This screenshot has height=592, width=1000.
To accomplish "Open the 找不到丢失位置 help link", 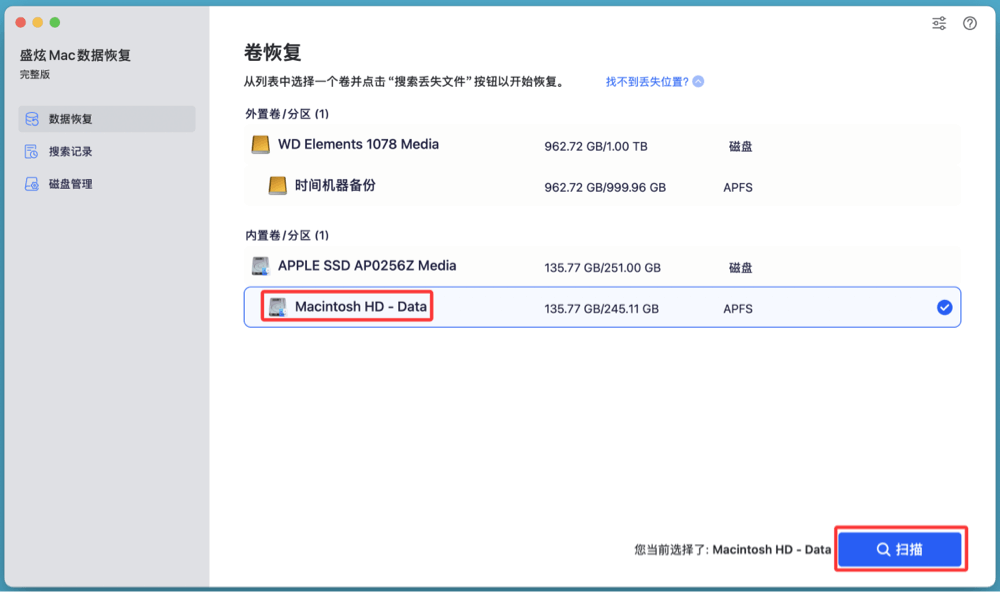I will click(x=648, y=83).
